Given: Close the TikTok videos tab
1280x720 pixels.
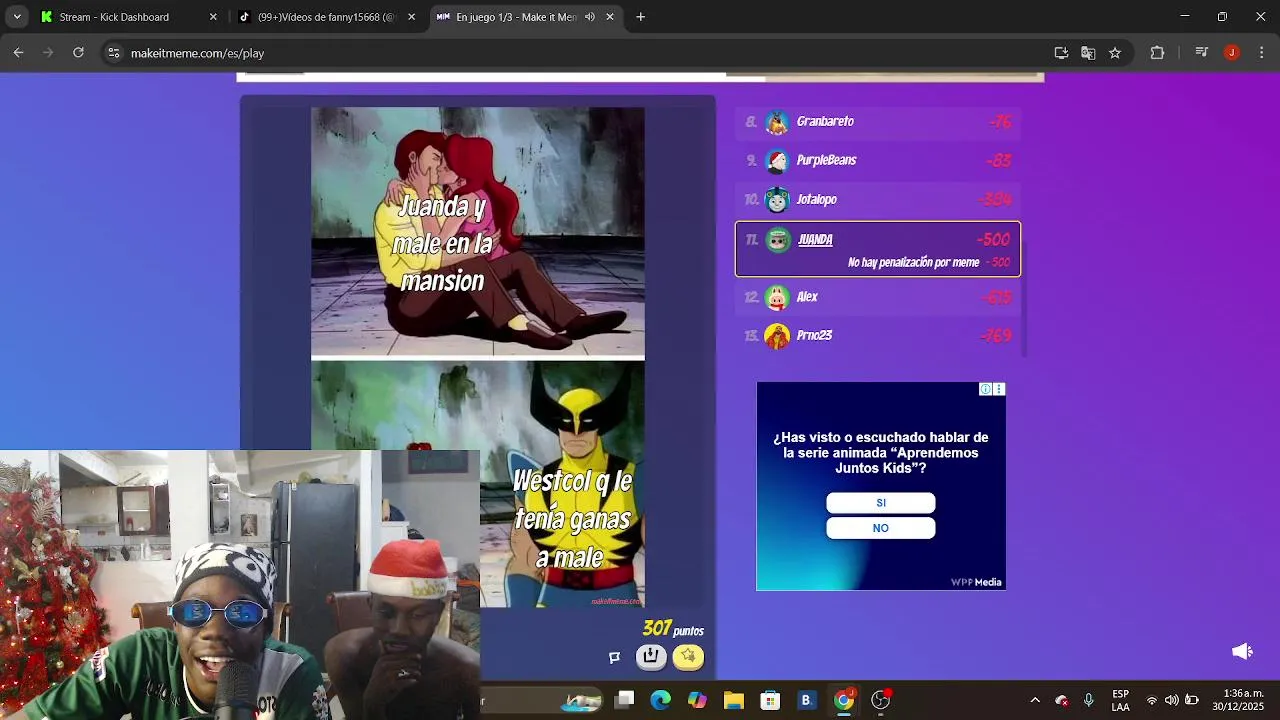Looking at the screenshot, I should click(411, 17).
